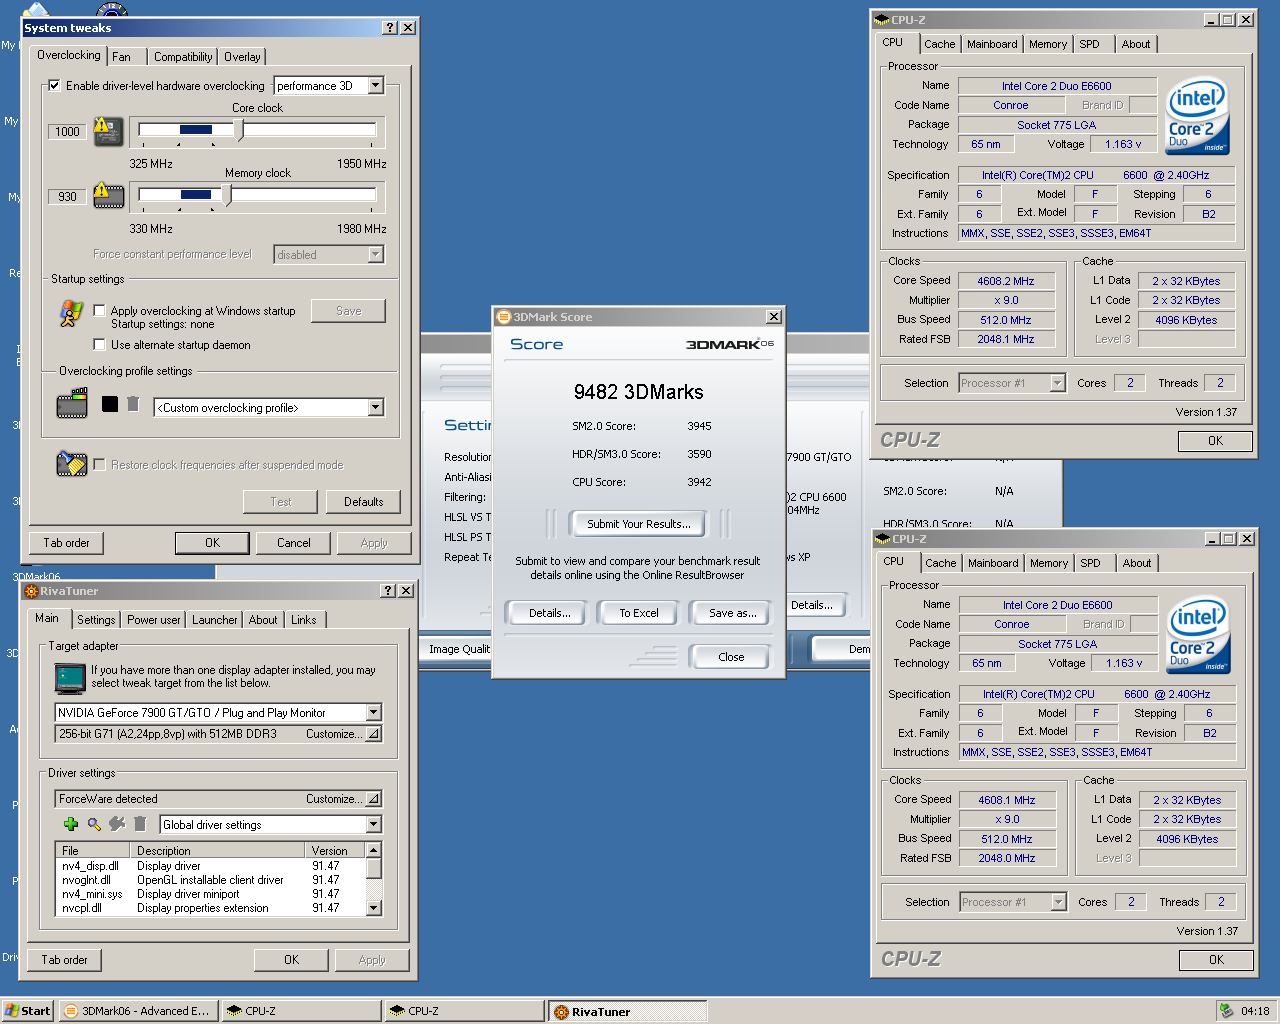Open Overlay tab in System tweaks
The image size is (1280, 1024).
[242, 57]
